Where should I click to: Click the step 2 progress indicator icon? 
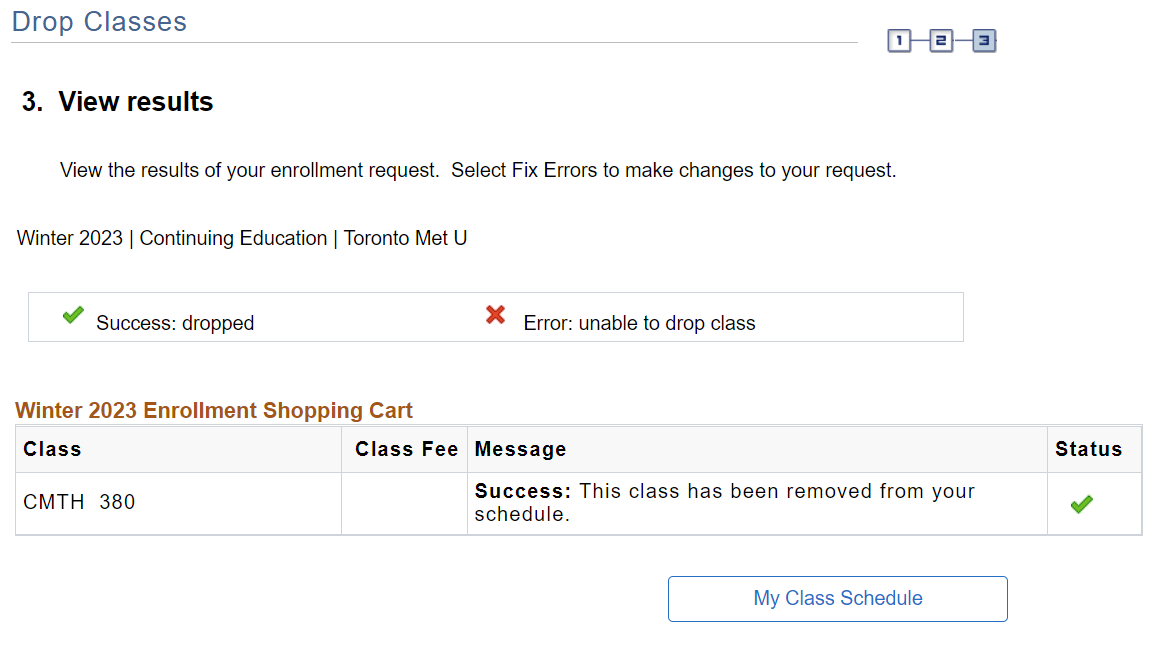coord(941,41)
